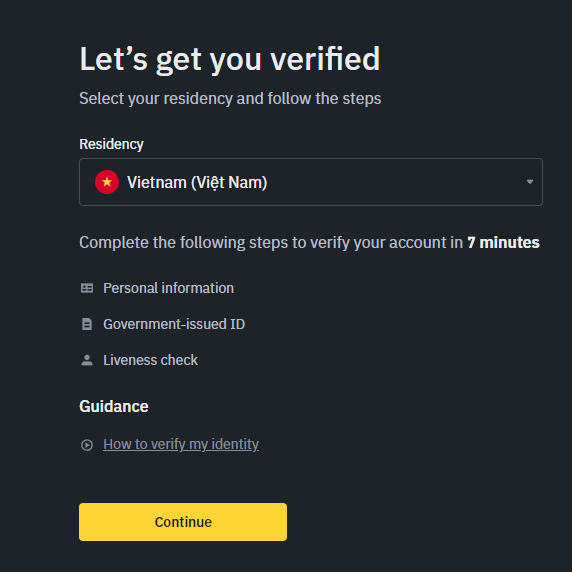Open the Residency country selector box
This screenshot has width=572, height=572.
point(311,182)
